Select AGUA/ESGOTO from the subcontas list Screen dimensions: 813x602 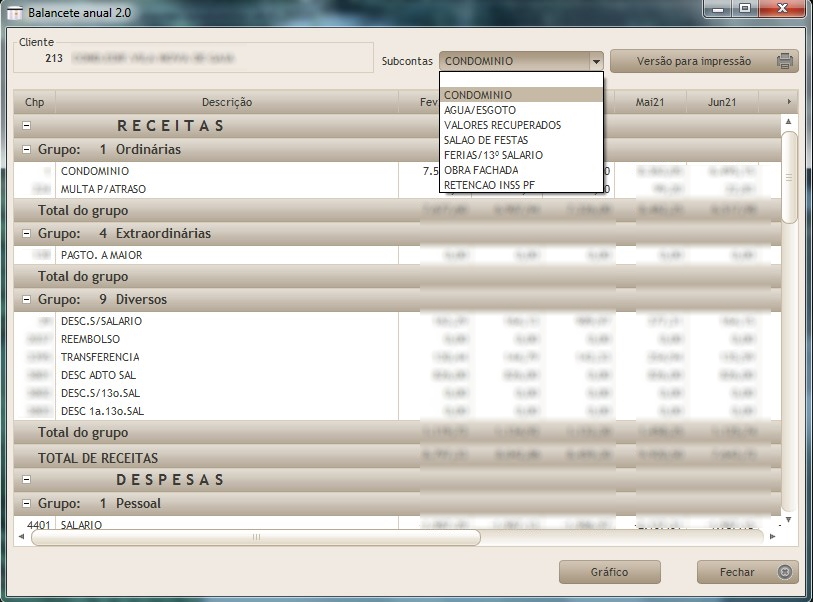[480, 110]
